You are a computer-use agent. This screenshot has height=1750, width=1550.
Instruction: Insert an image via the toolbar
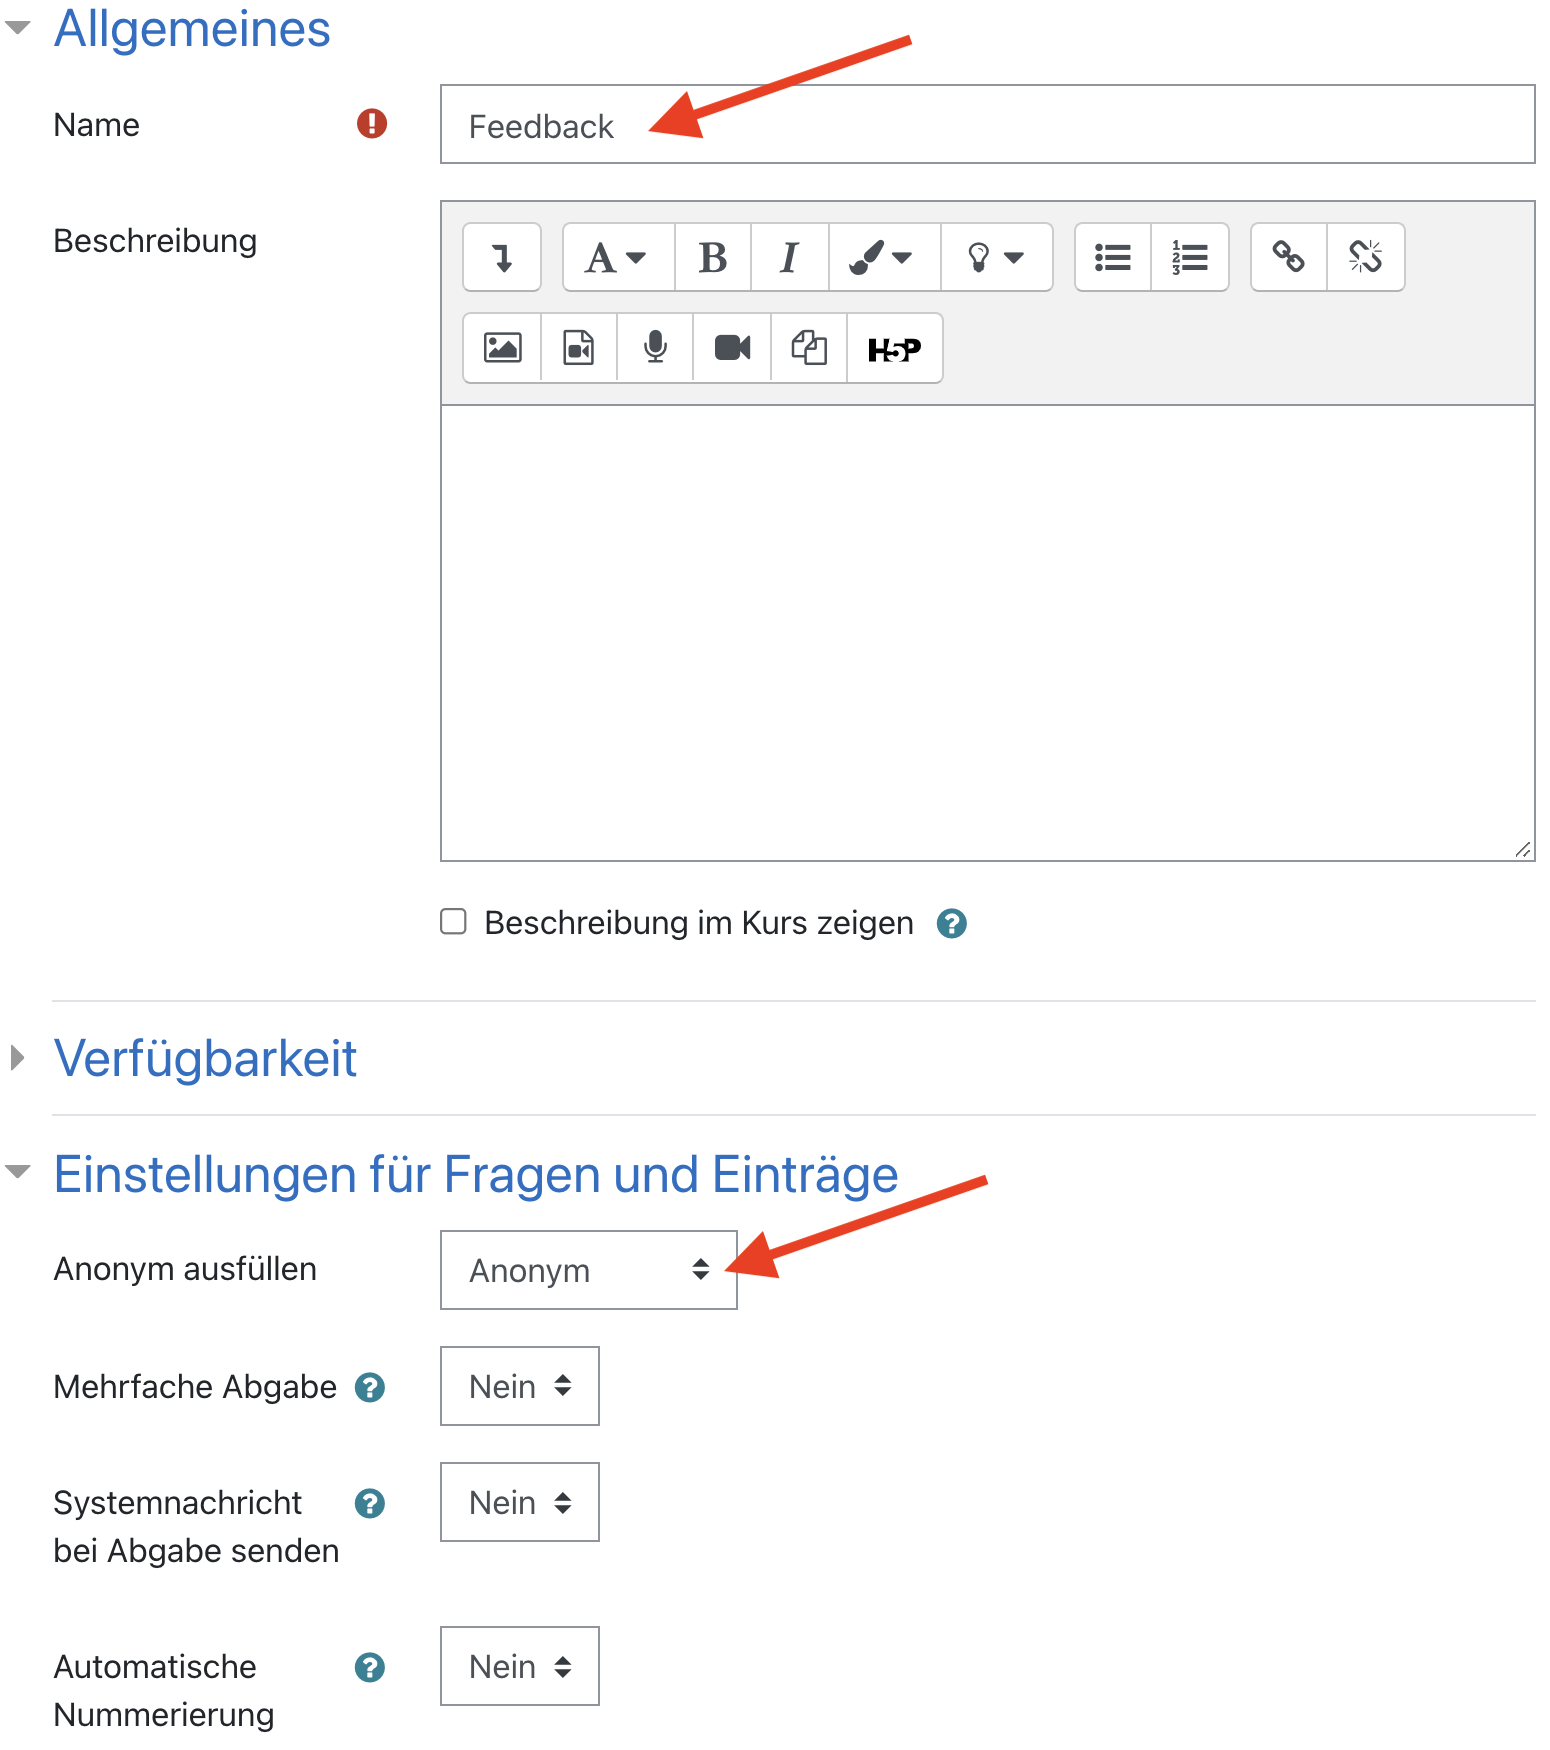point(502,348)
